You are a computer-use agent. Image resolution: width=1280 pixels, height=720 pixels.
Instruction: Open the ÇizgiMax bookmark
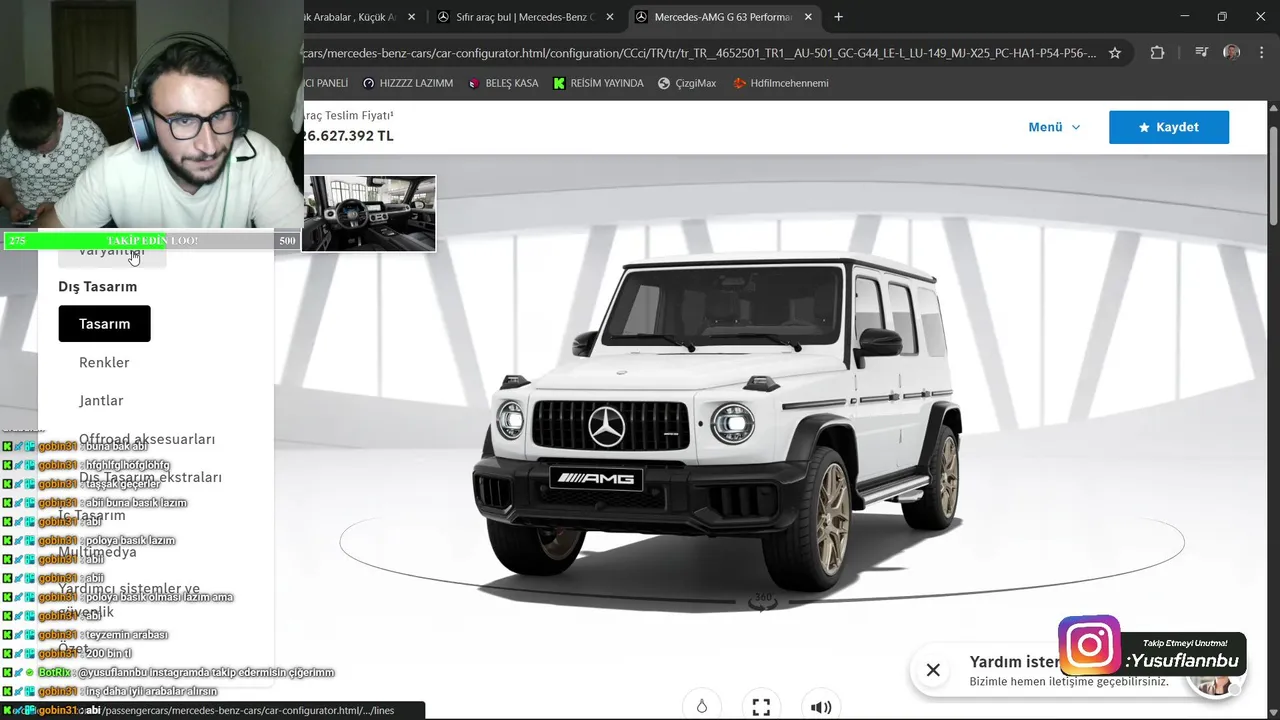click(x=687, y=83)
